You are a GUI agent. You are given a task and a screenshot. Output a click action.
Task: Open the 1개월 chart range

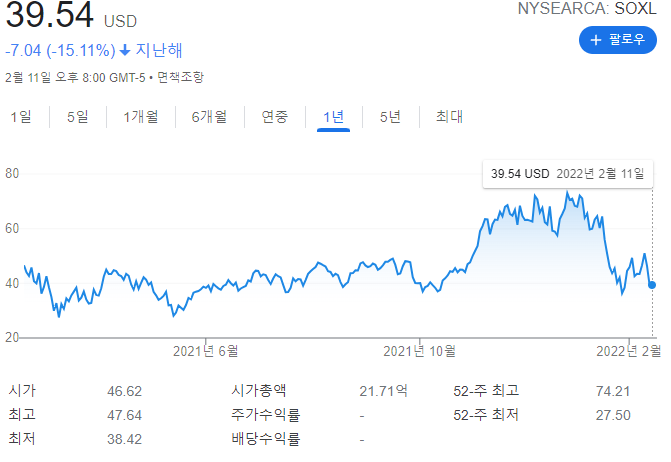tap(141, 117)
